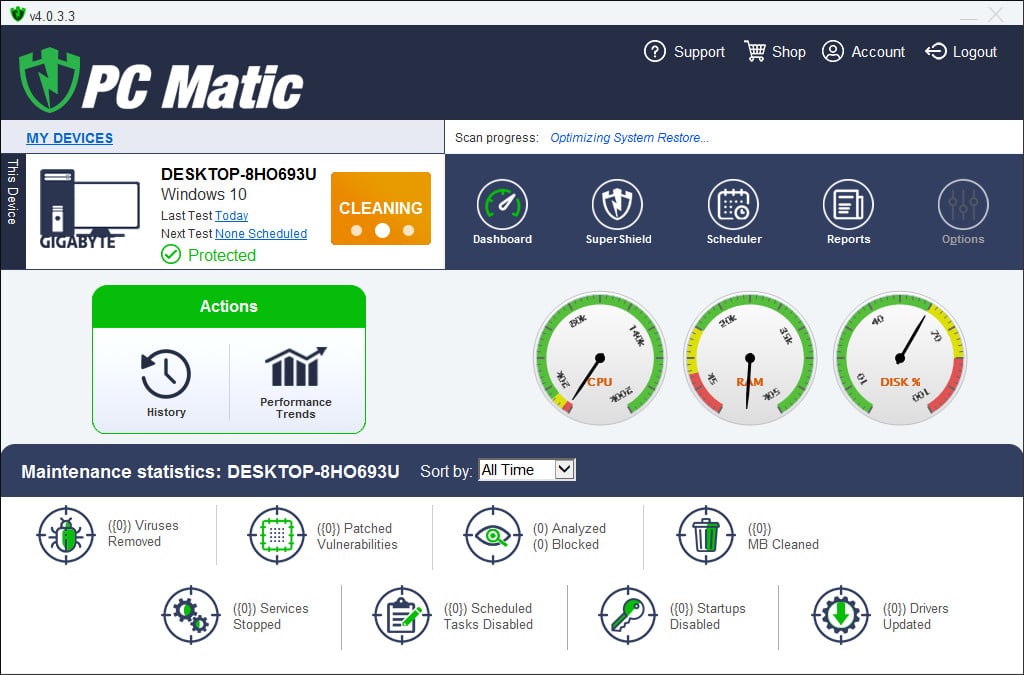Click the CPU gauge
This screenshot has width=1024, height=675.
point(600,358)
